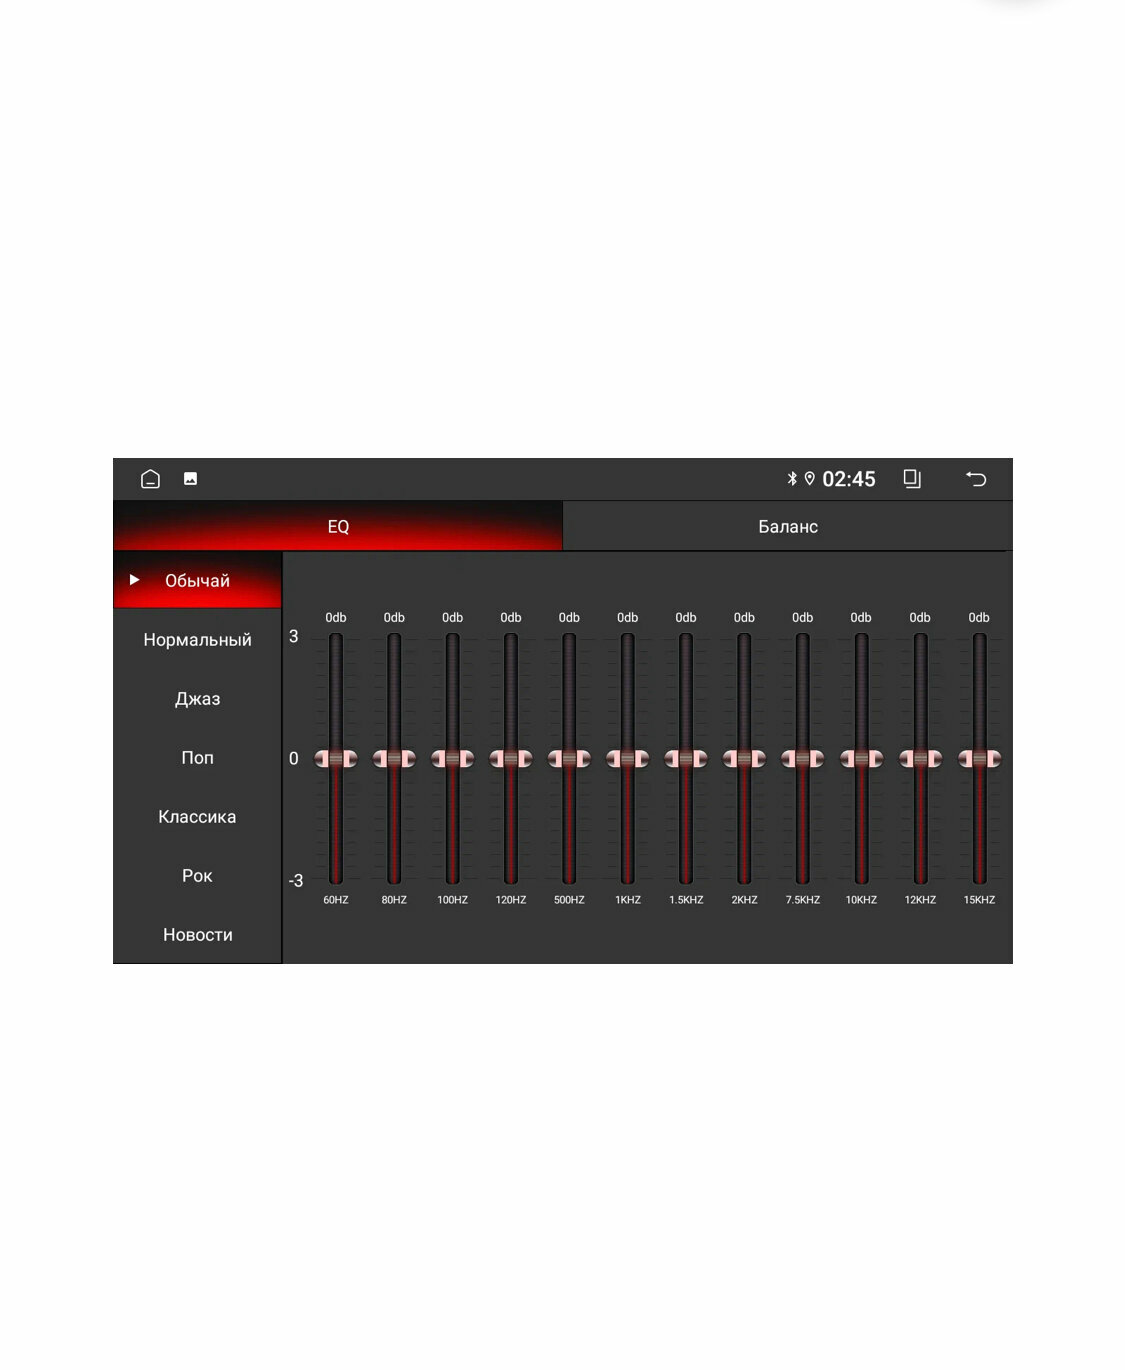
Task: Click the 120HZ slider knob
Action: coord(511,759)
